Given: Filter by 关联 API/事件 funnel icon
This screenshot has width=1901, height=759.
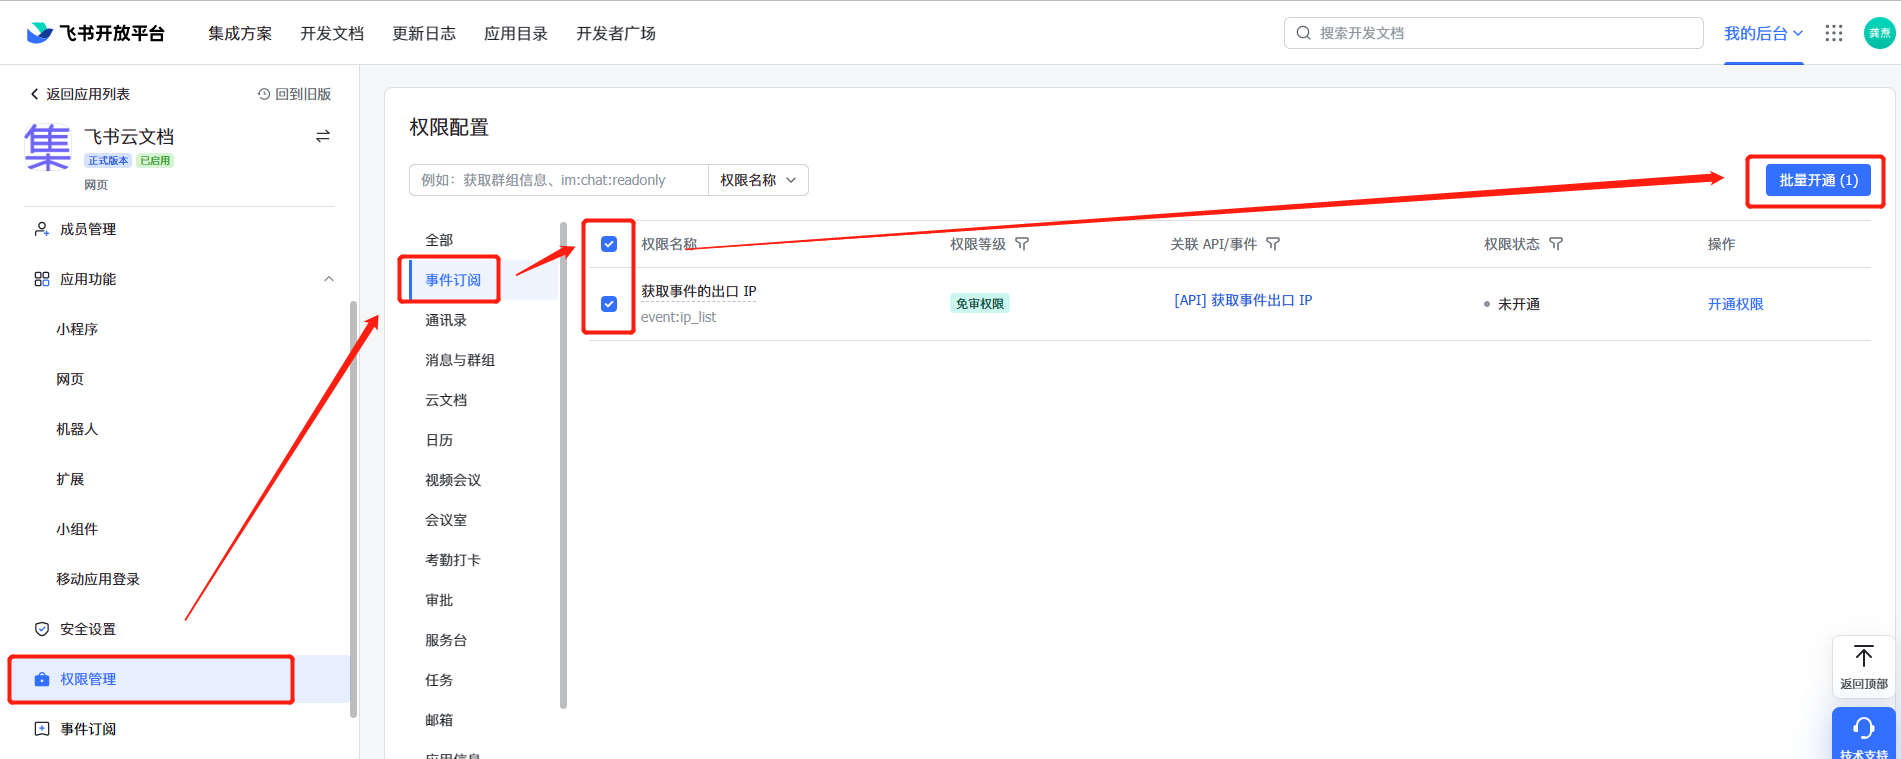Looking at the screenshot, I should coord(1273,244).
